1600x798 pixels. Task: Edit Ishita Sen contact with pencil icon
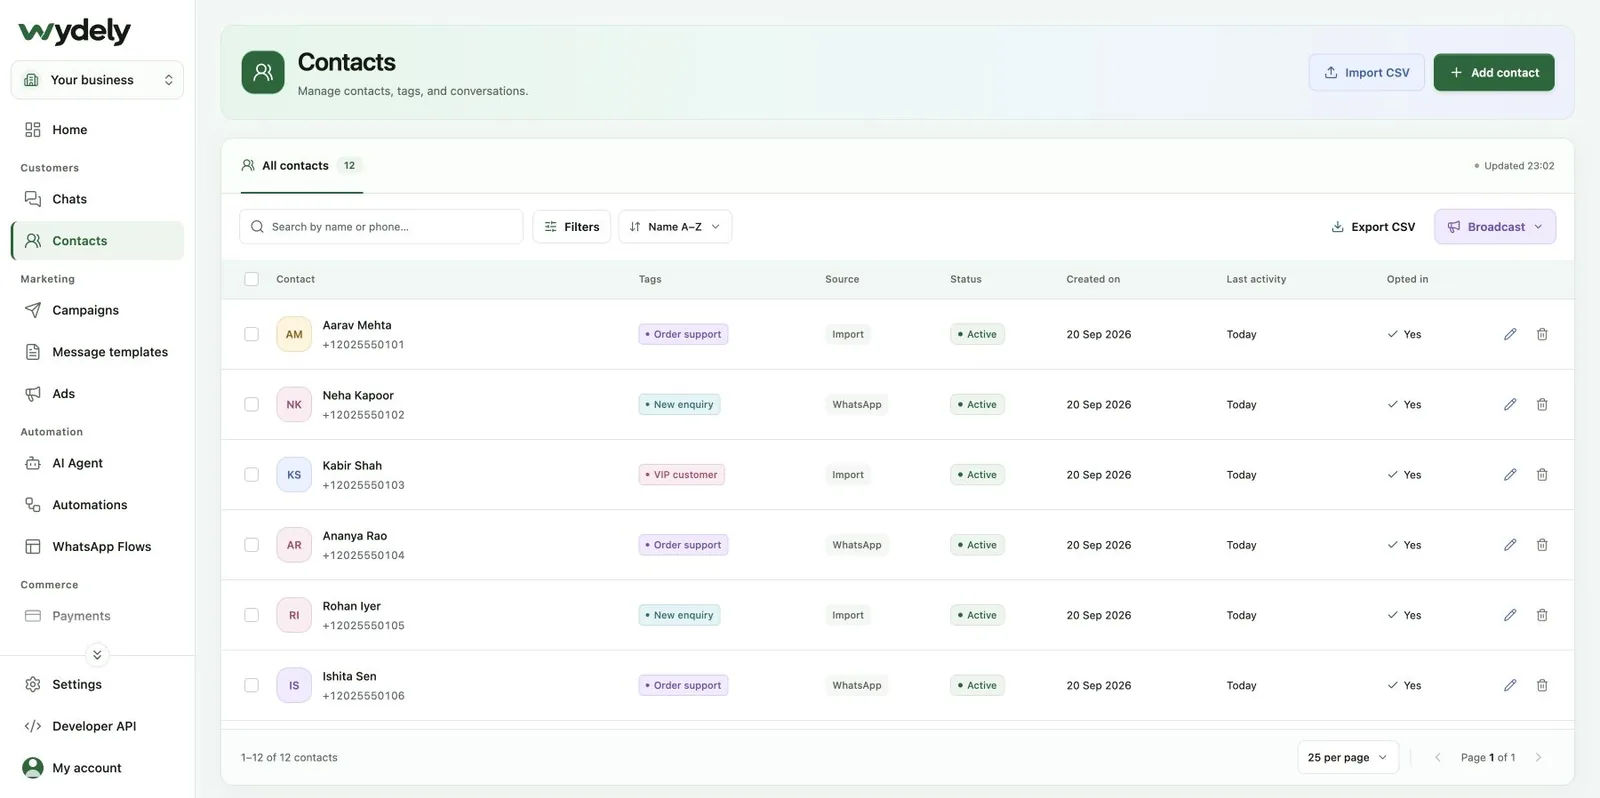[1510, 685]
